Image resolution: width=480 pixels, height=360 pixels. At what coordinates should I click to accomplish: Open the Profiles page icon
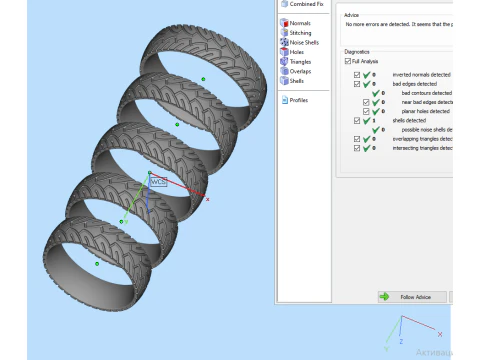click(285, 100)
